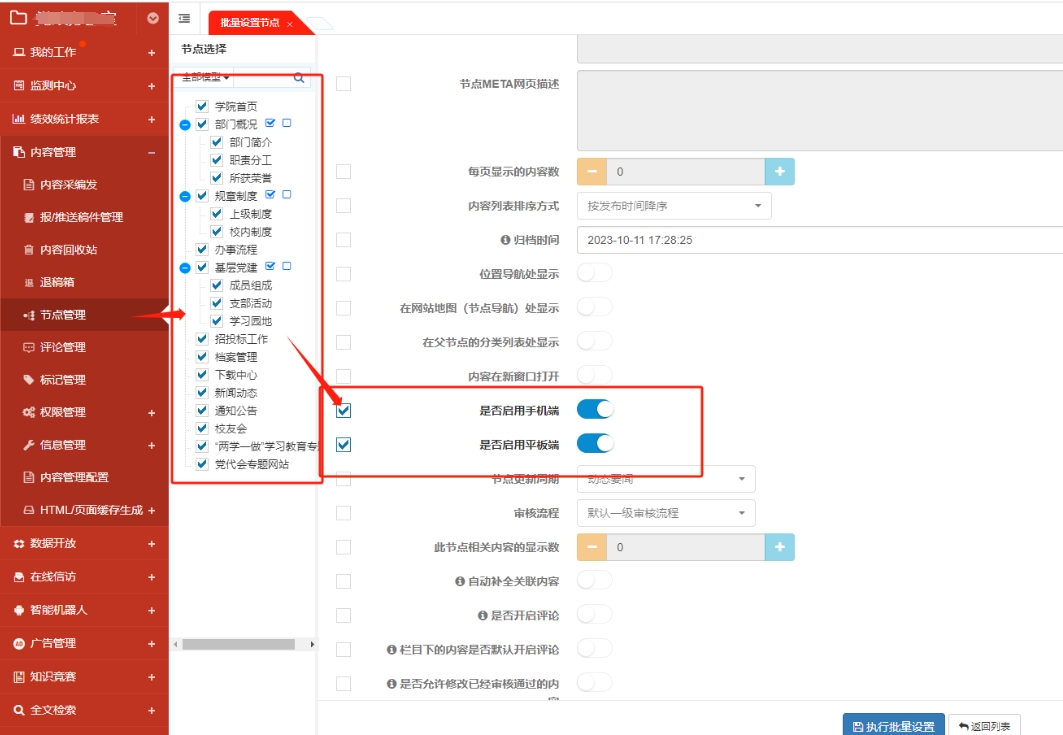Tick the checkbox left of 内容列表排序方式
This screenshot has height=735, width=1063.
[344, 206]
